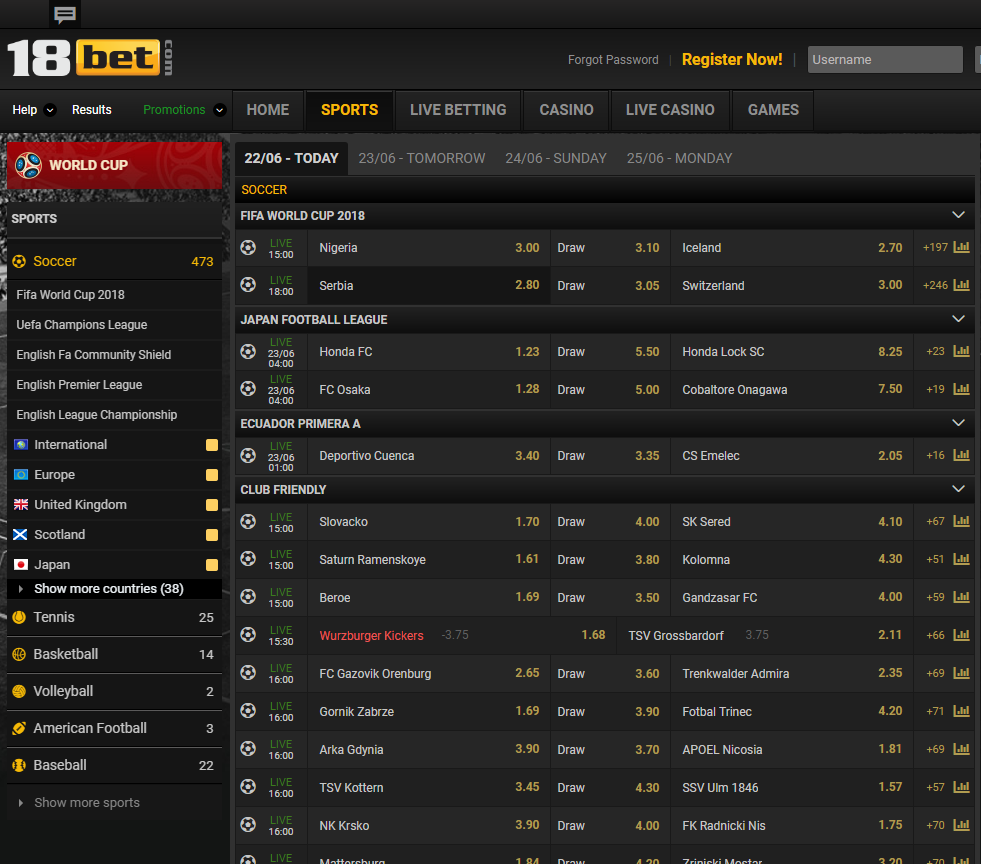The height and width of the screenshot is (864, 981).
Task: Click soccer ball icon in Serbia row
Action: [x=248, y=285]
